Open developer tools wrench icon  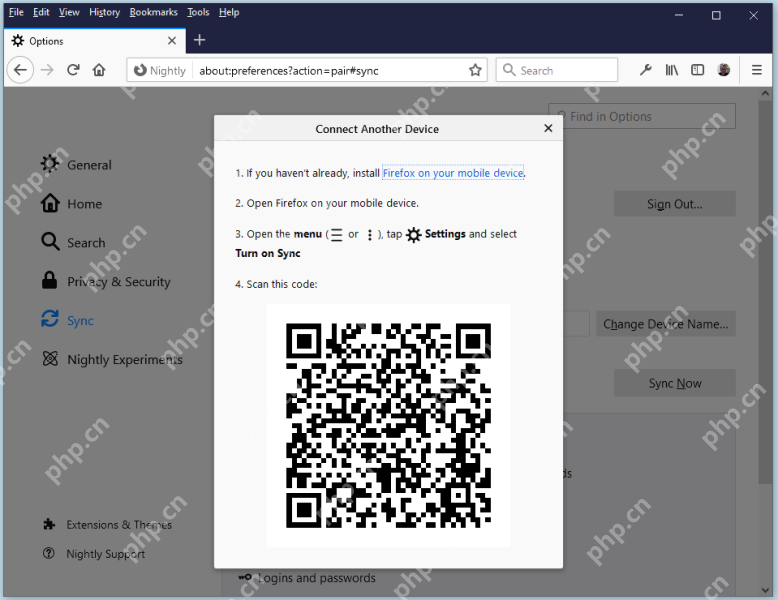click(646, 70)
